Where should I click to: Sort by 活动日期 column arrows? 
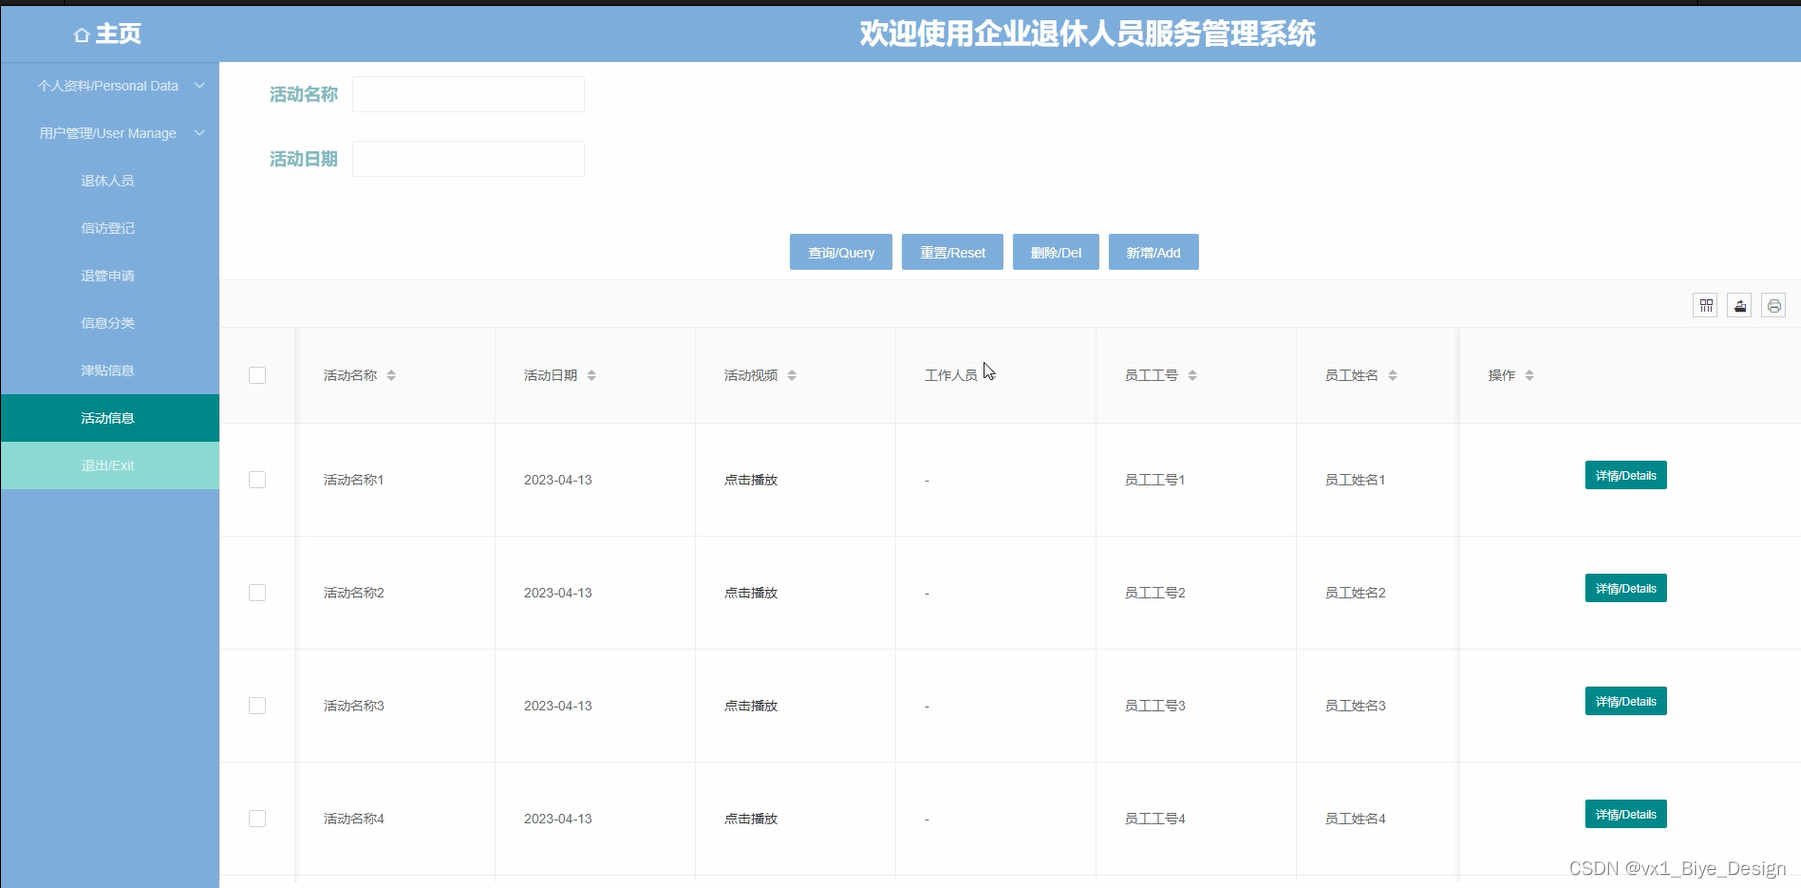point(592,375)
